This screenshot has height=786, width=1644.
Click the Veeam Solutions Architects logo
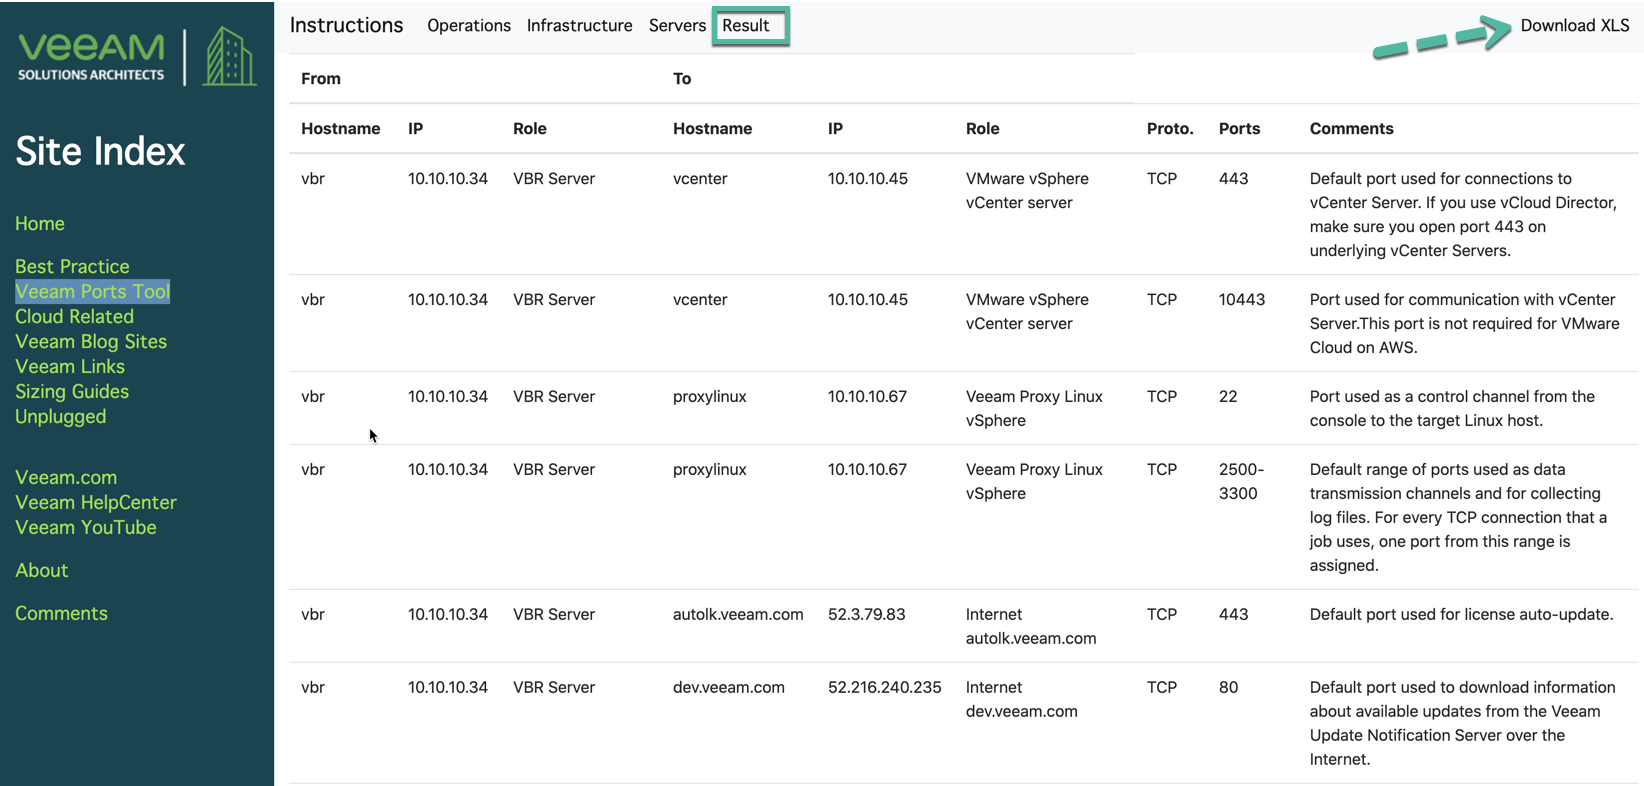137,57
